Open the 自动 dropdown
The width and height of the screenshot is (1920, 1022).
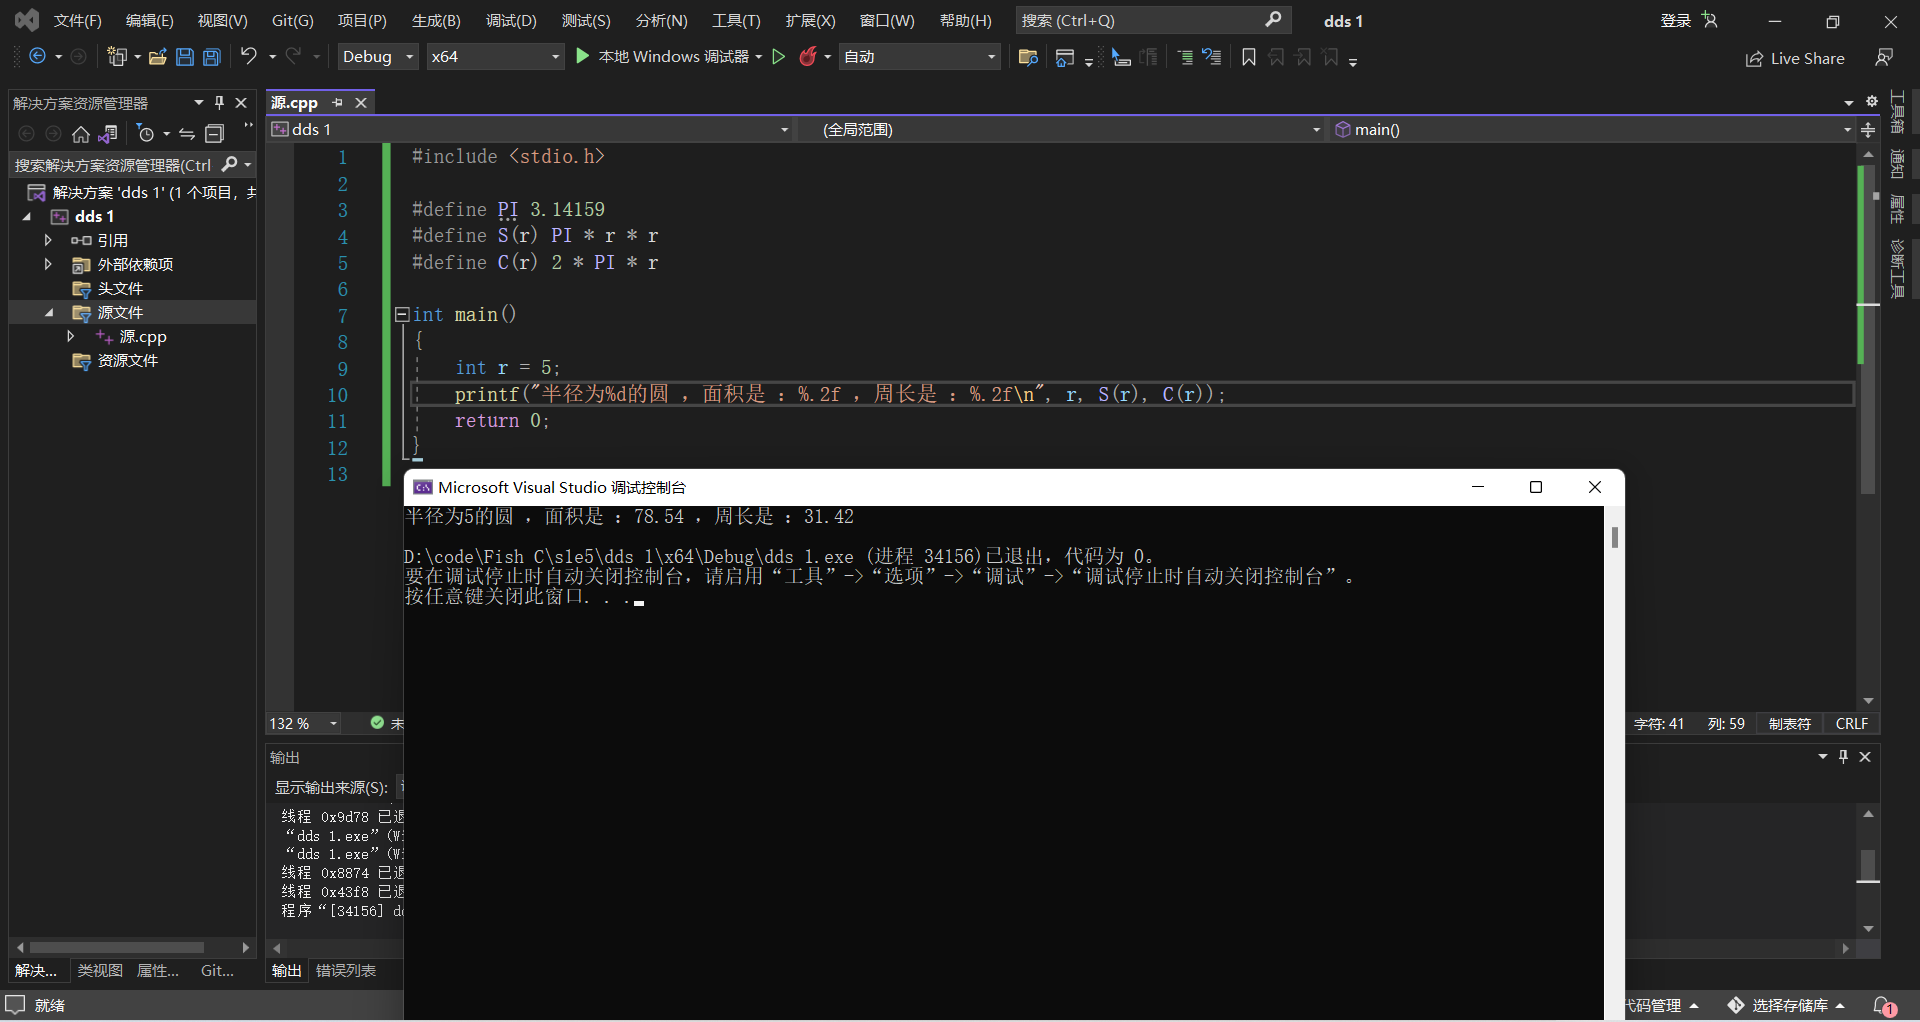pos(920,57)
